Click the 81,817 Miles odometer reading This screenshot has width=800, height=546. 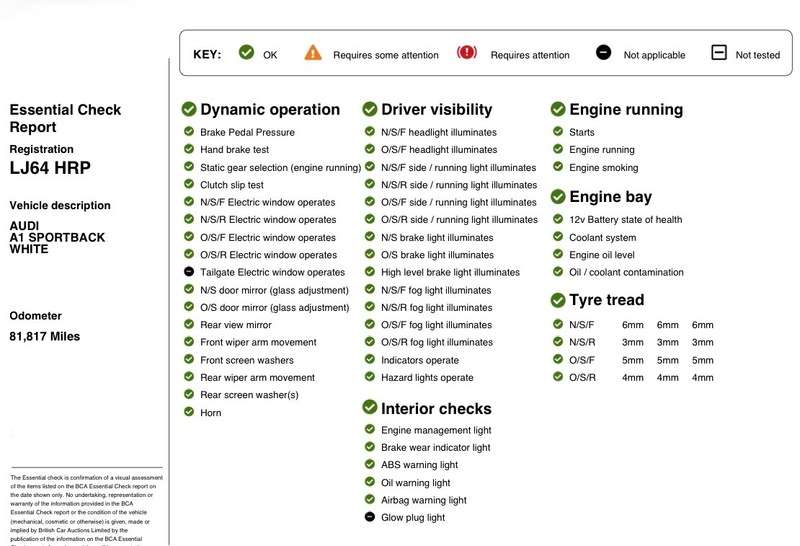[x=45, y=337]
